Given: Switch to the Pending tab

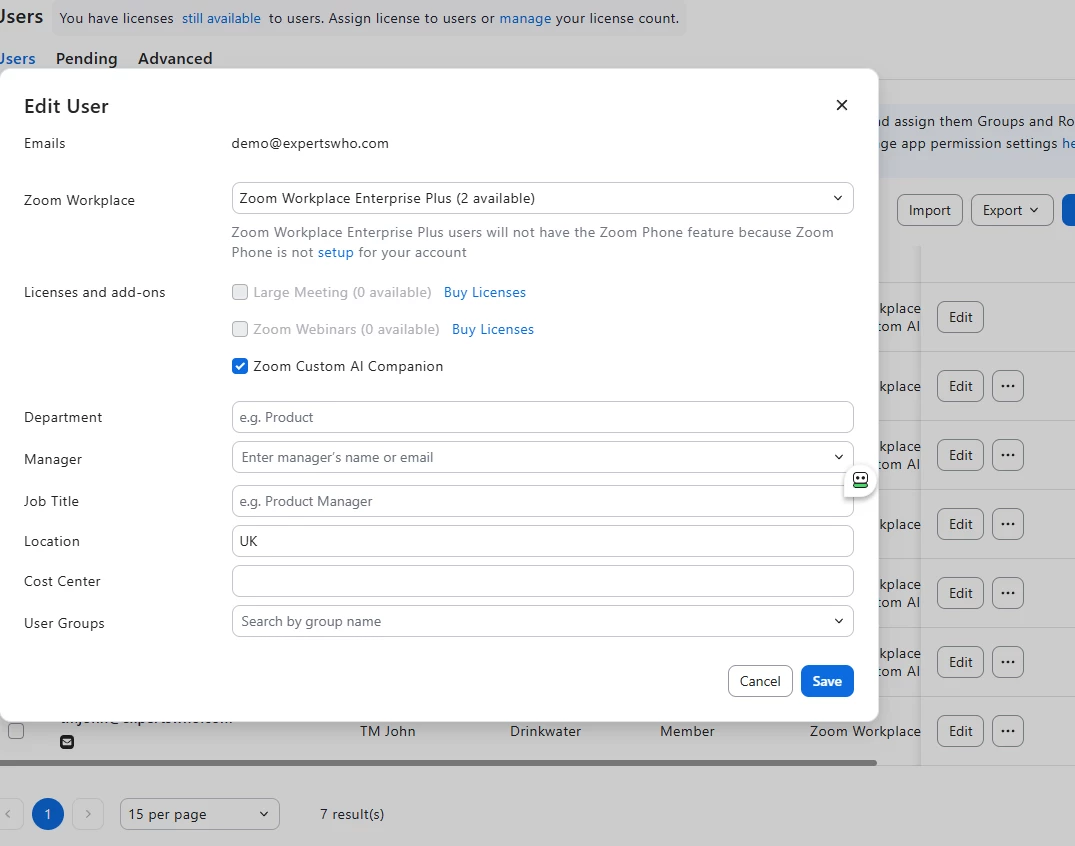Looking at the screenshot, I should pyautogui.click(x=86, y=59).
